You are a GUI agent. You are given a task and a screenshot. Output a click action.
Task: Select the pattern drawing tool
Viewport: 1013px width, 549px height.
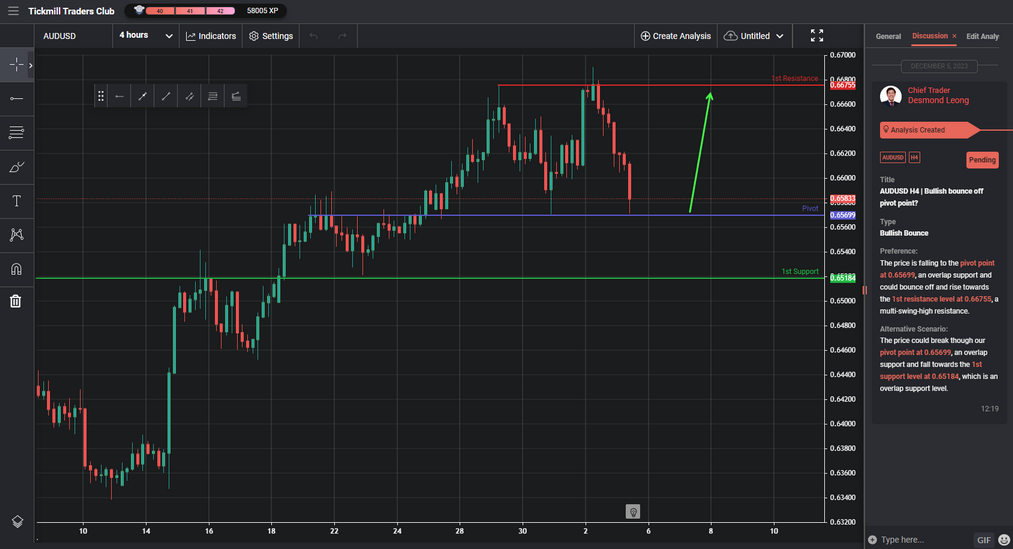[16, 234]
